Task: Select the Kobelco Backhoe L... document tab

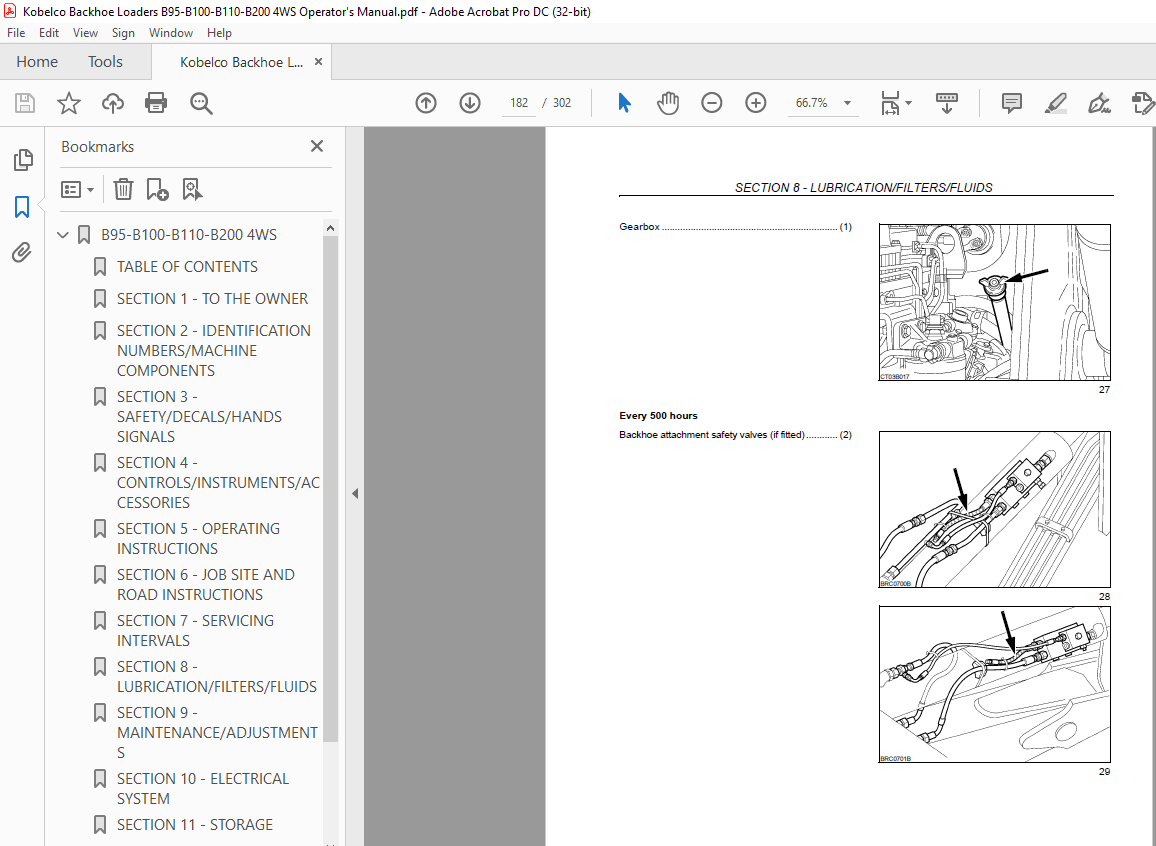Action: (x=241, y=62)
